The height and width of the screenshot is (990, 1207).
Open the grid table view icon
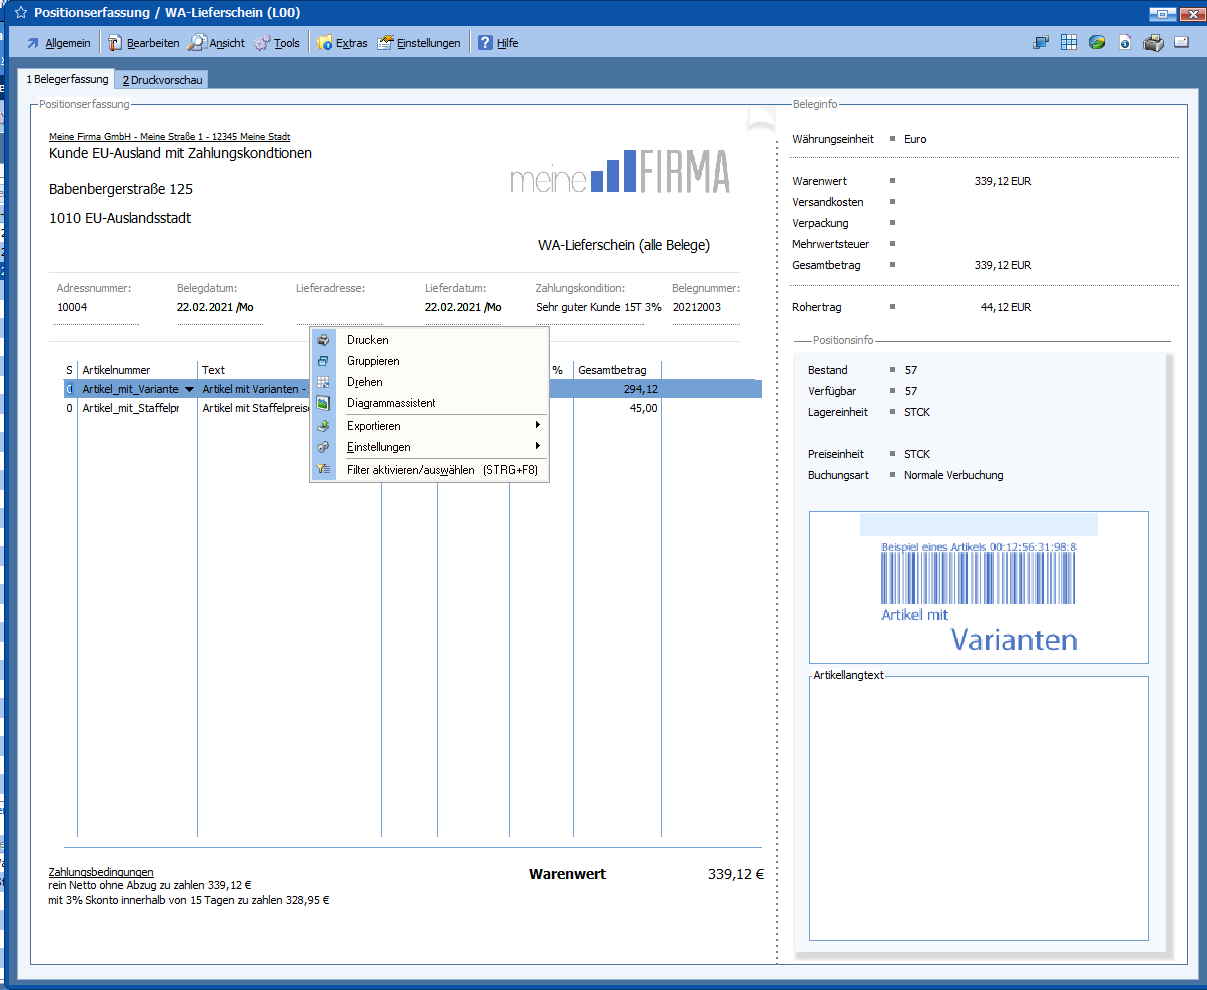pyautogui.click(x=1069, y=43)
